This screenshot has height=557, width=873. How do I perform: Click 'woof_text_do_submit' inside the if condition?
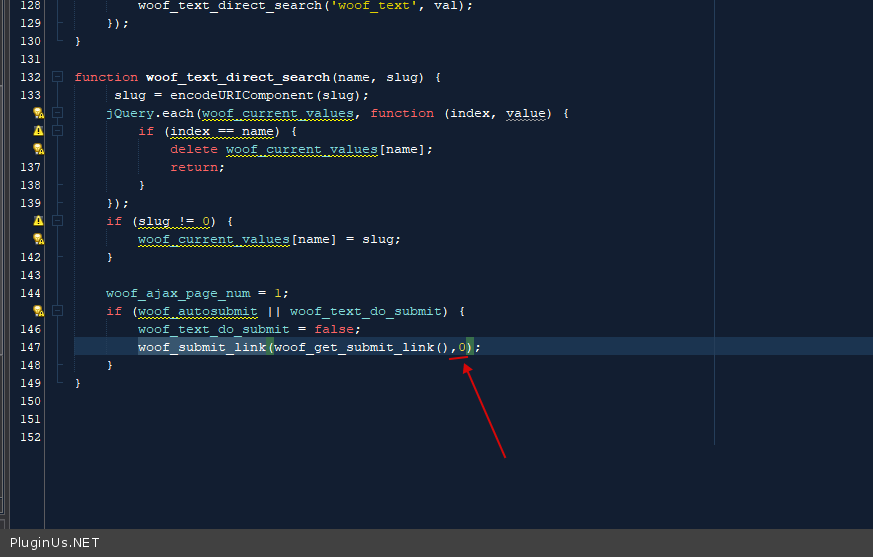tap(365, 311)
